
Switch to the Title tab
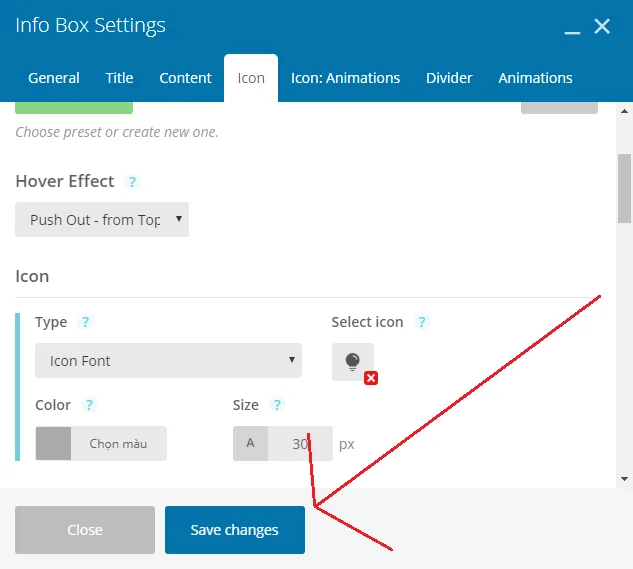click(x=119, y=78)
